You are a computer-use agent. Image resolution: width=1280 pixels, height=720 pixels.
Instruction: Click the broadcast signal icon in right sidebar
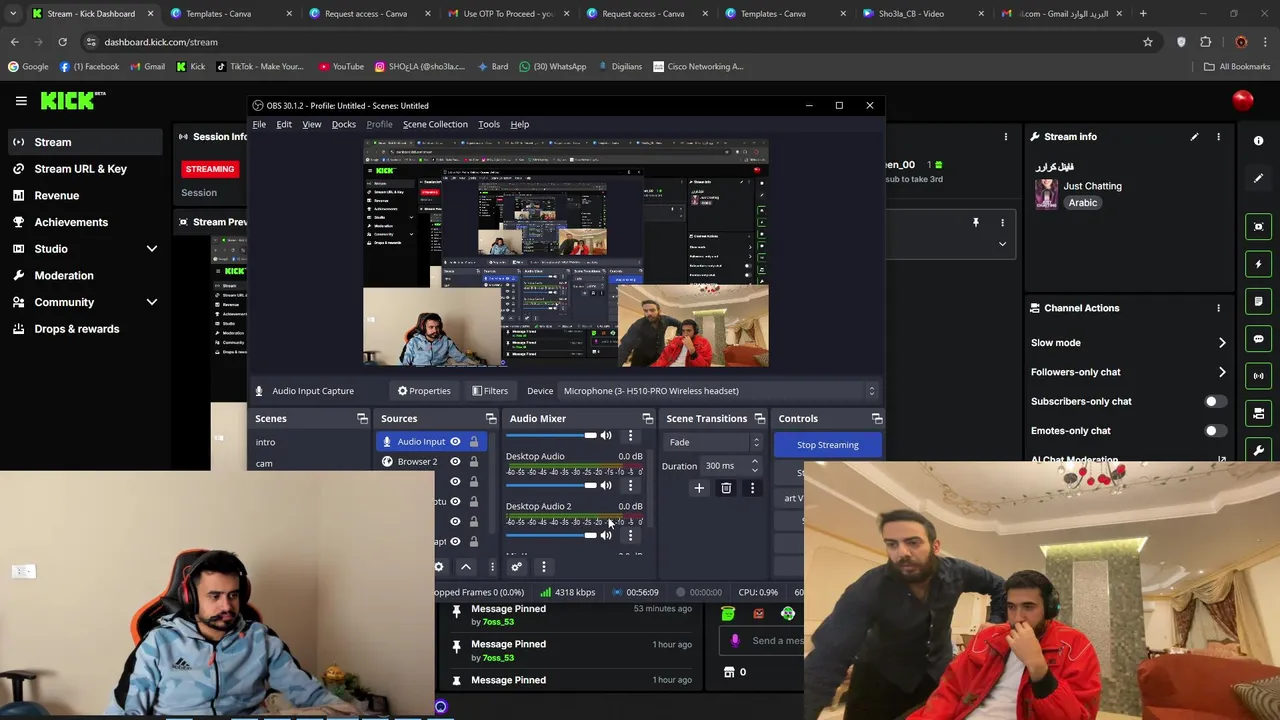[1259, 376]
